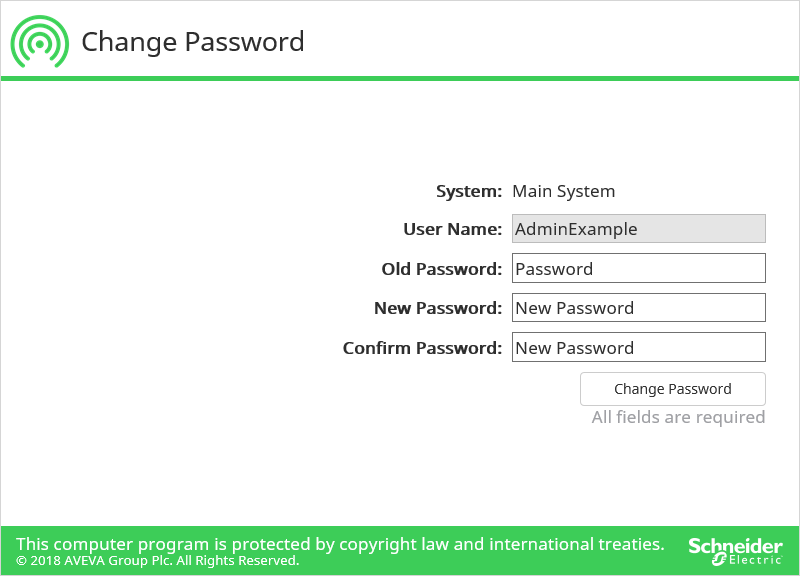Click the green divider line under the header
The height and width of the screenshot is (576, 800).
point(400,78)
